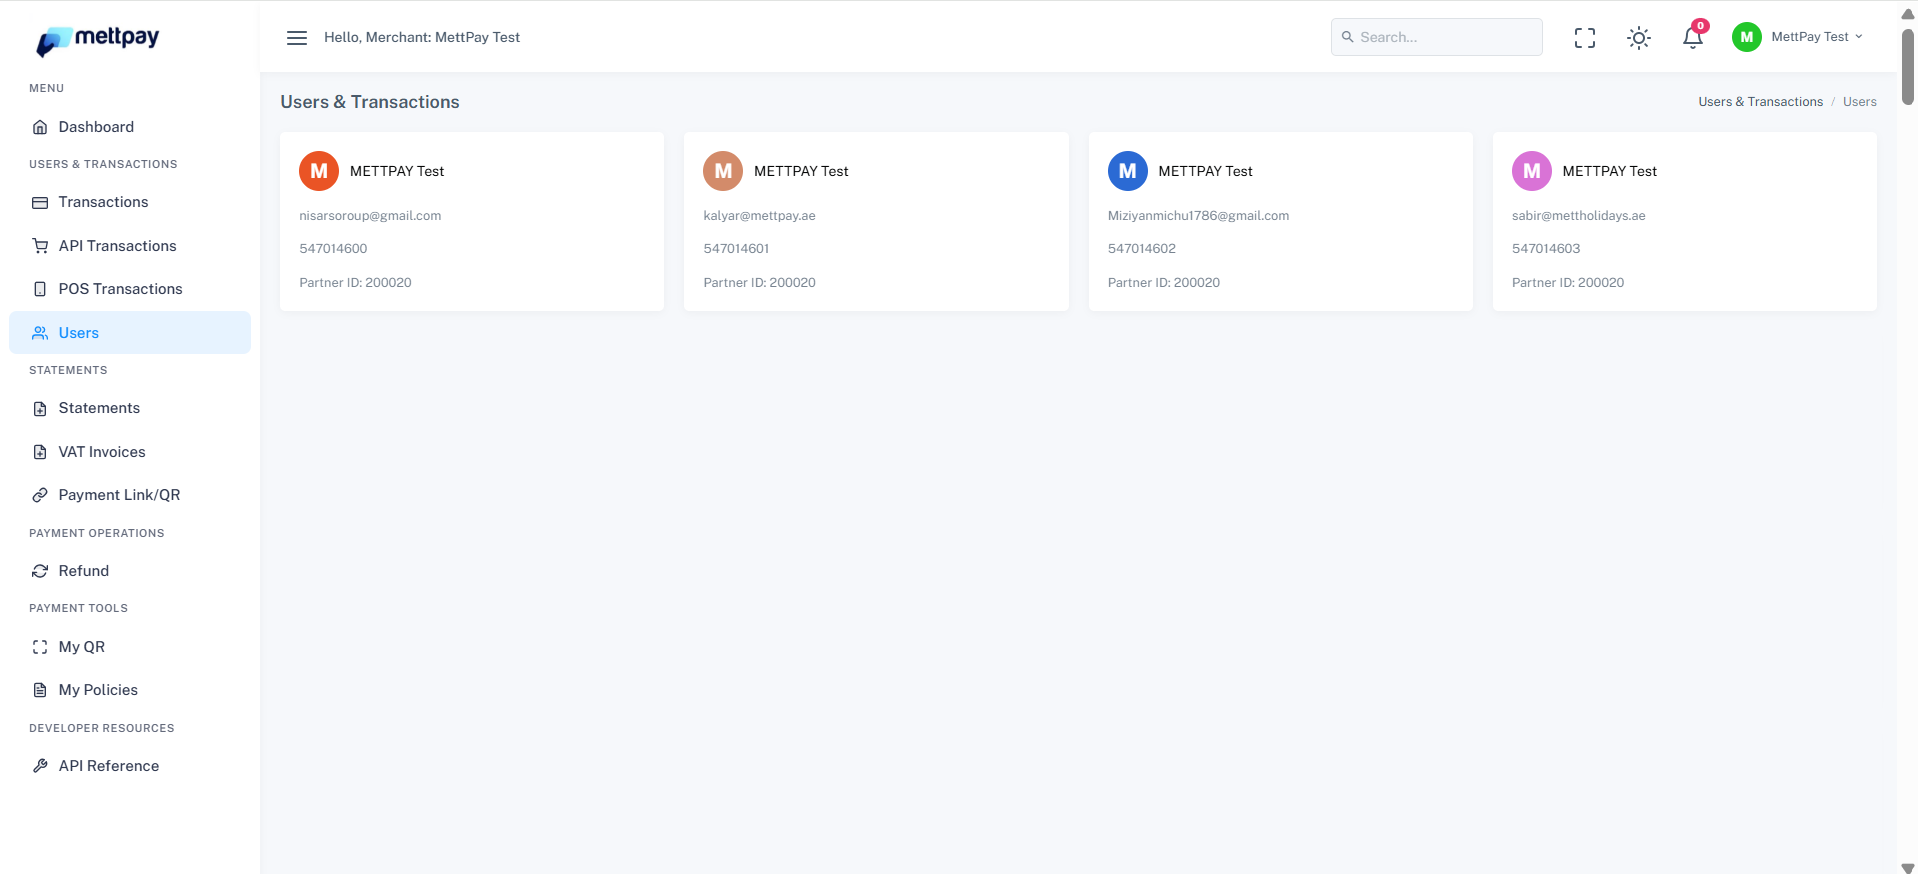Click phone number 547014603
This screenshot has width=1918, height=874.
[1546, 249]
